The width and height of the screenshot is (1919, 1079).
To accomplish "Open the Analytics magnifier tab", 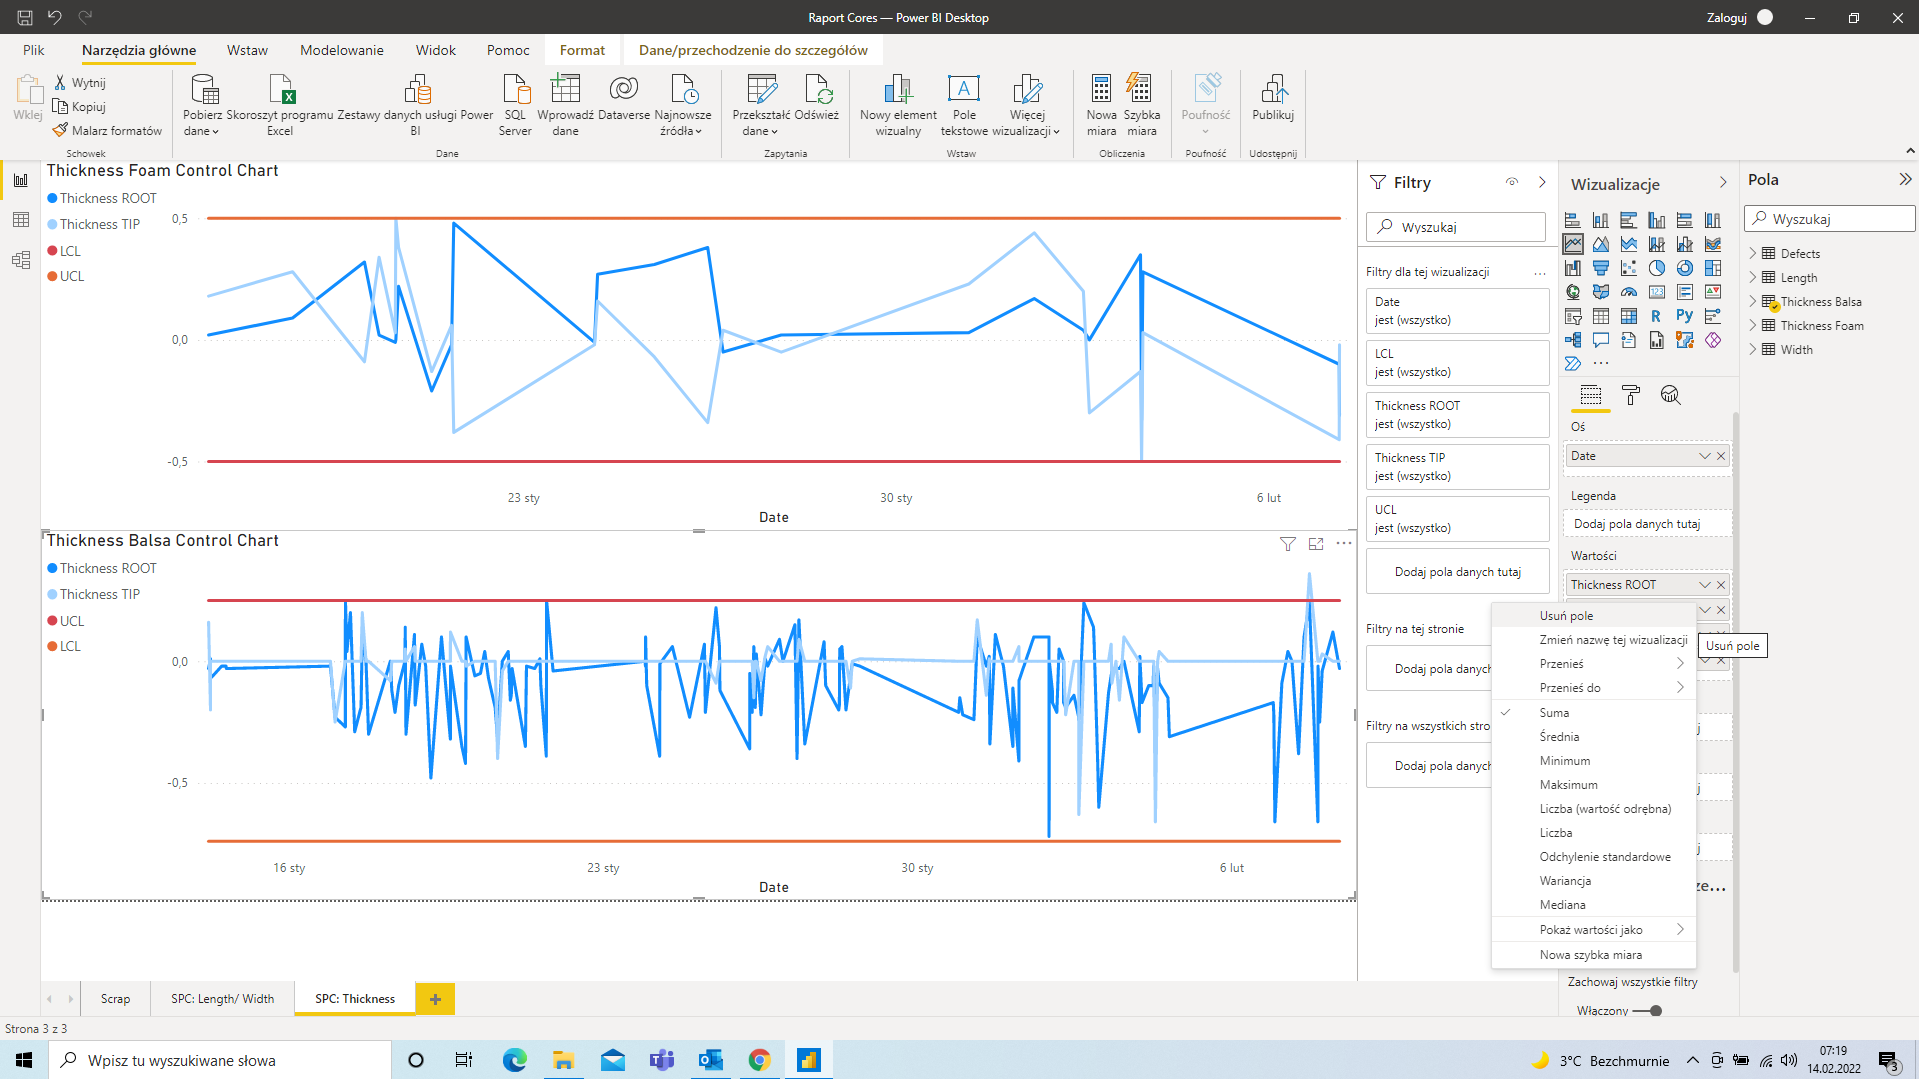I will tap(1670, 395).
